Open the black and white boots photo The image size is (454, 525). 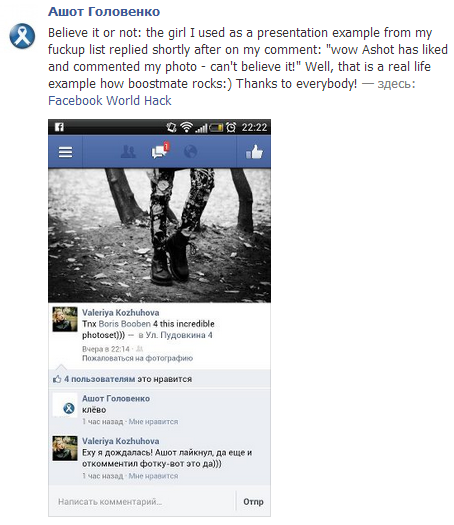tap(159, 235)
